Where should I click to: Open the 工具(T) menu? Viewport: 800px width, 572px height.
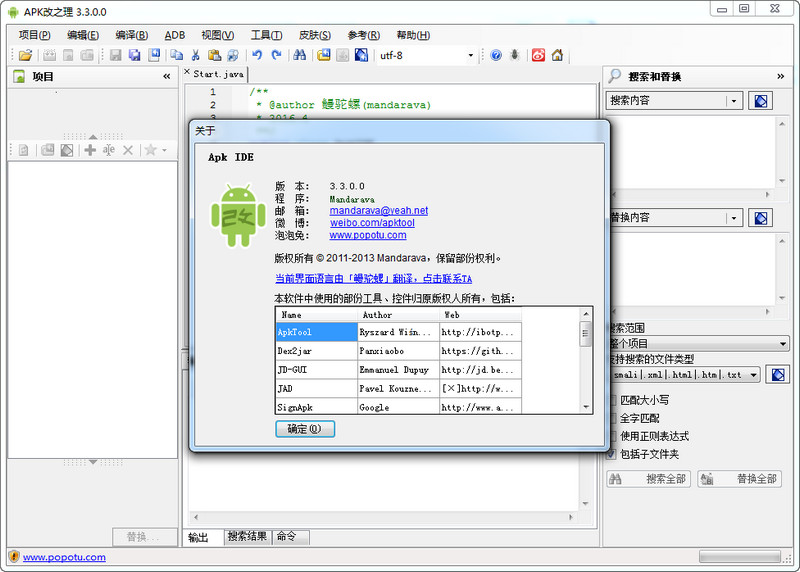coord(266,35)
